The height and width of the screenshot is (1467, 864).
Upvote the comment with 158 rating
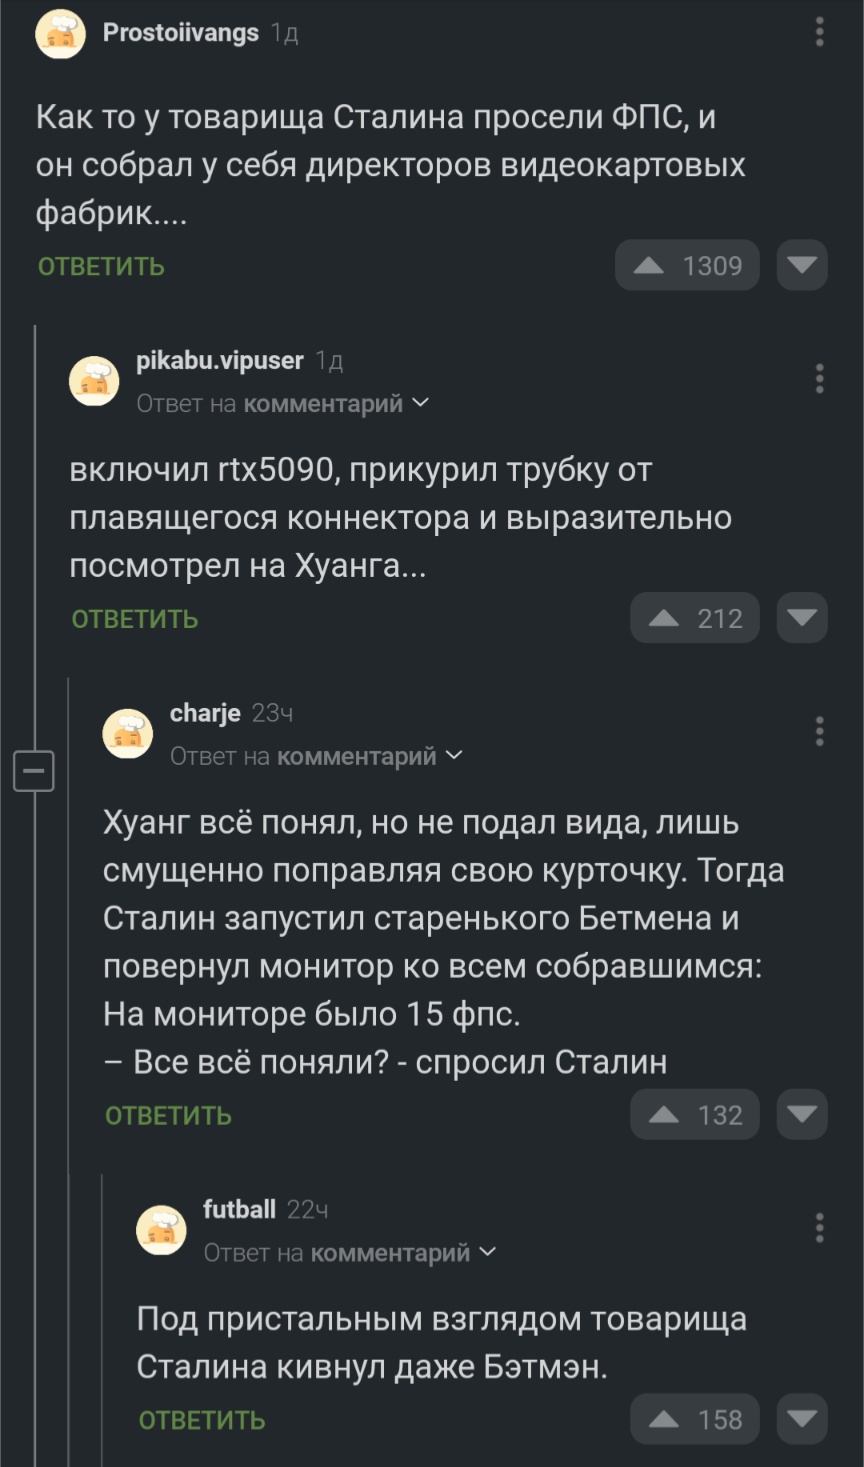point(695,1418)
